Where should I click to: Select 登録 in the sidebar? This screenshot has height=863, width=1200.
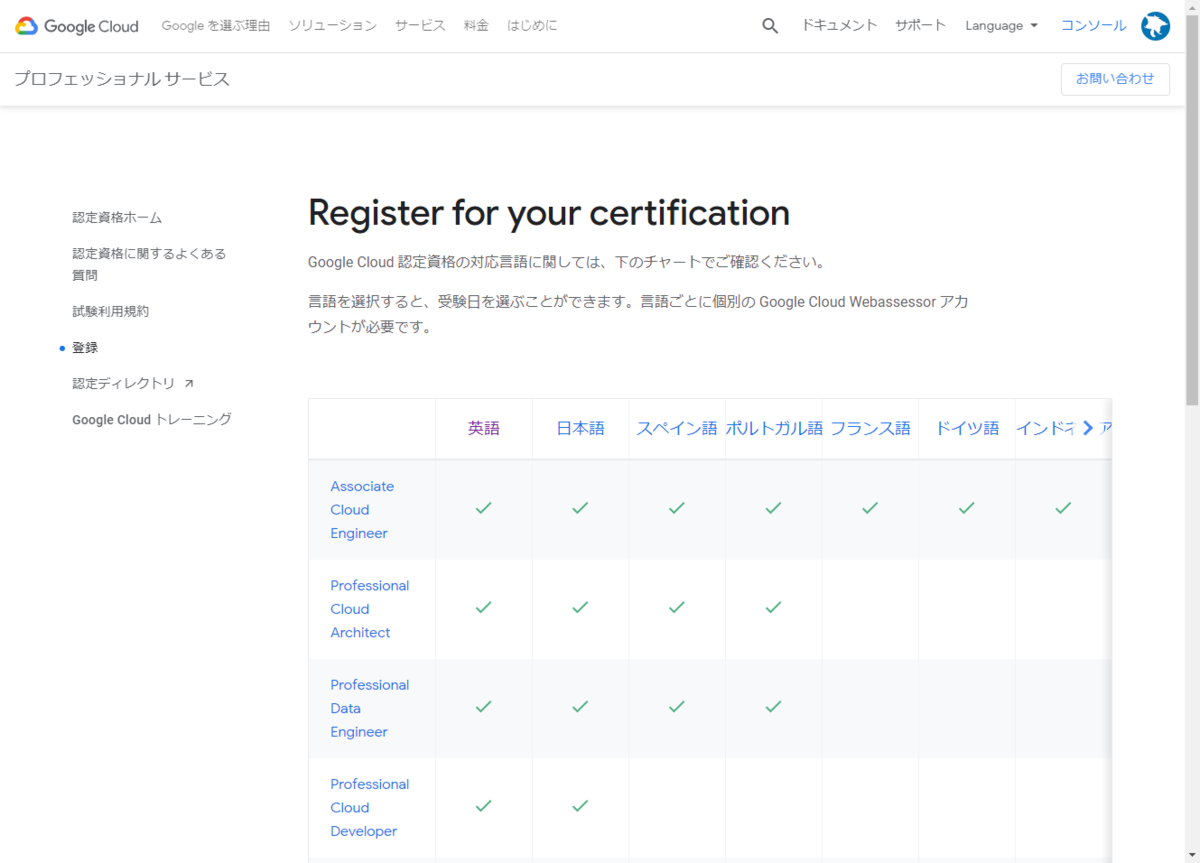pos(85,347)
